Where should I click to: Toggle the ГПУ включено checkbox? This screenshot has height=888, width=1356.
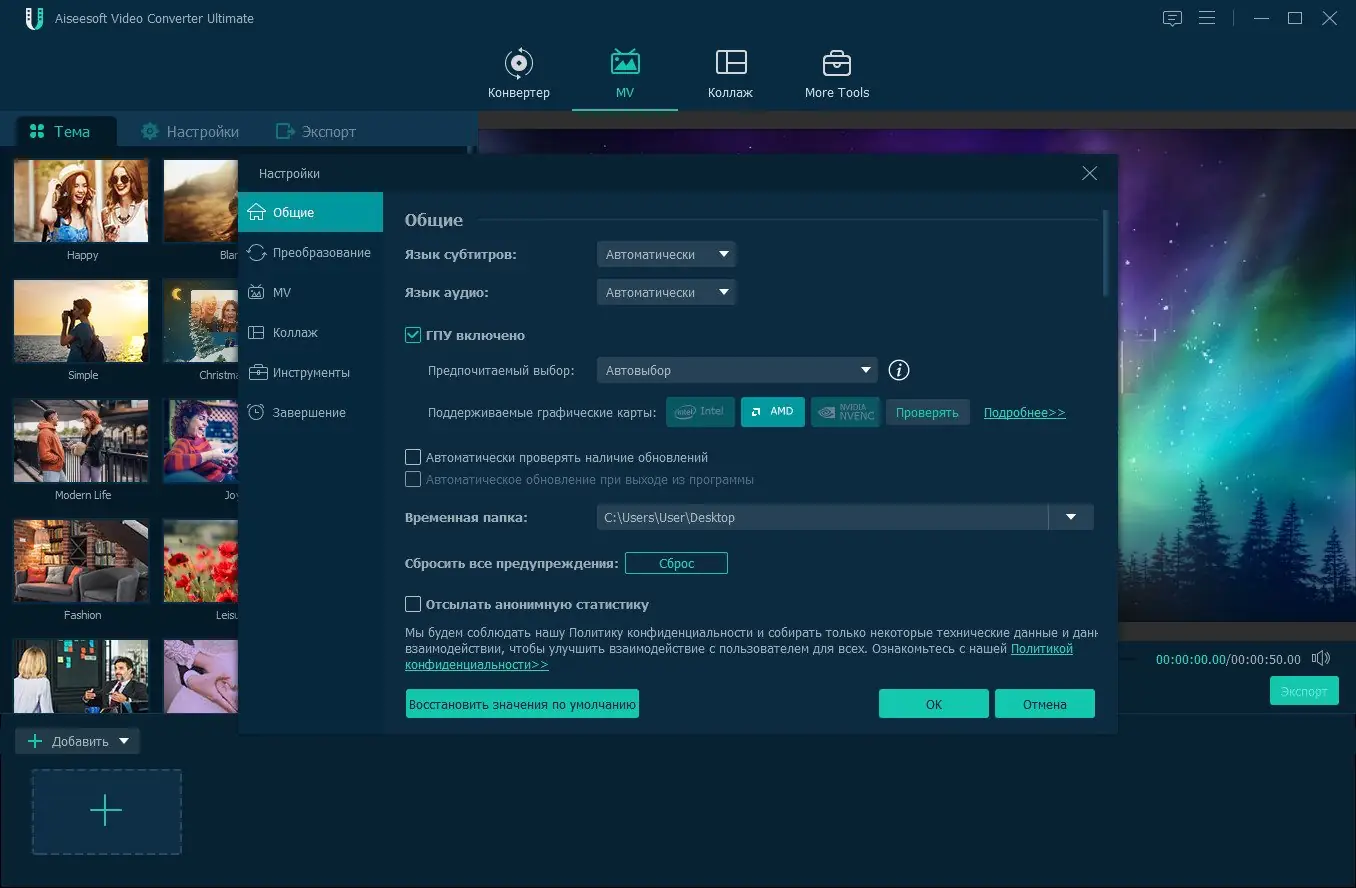[x=412, y=335]
